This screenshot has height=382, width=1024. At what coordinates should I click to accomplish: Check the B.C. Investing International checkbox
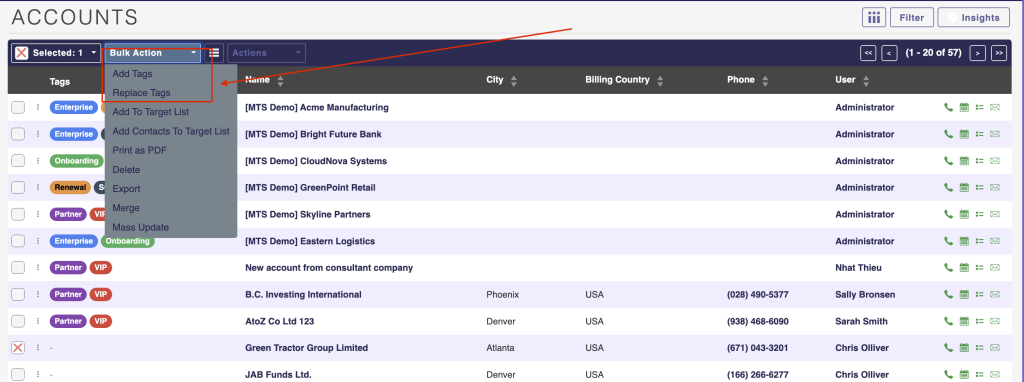click(18, 294)
